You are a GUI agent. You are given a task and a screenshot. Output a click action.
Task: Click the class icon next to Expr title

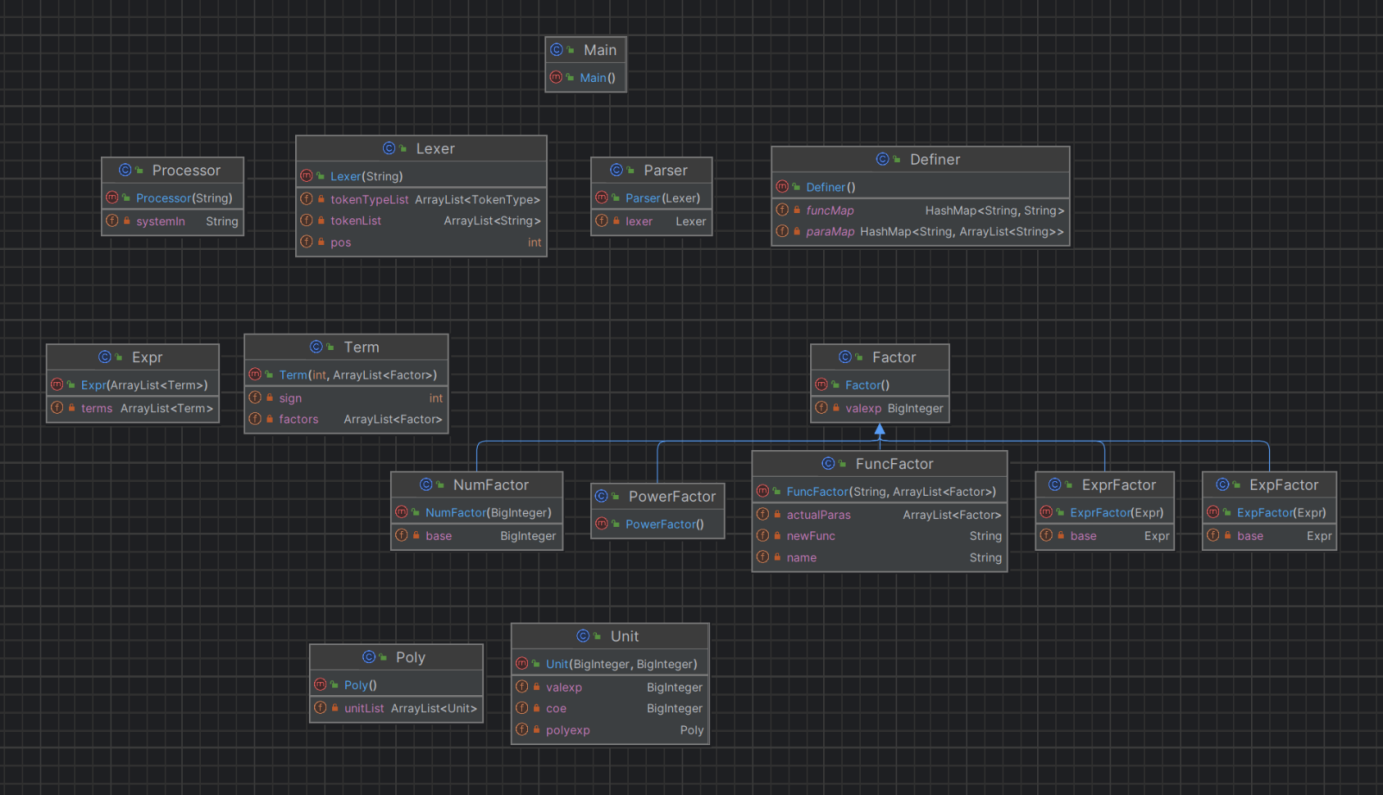tap(105, 358)
